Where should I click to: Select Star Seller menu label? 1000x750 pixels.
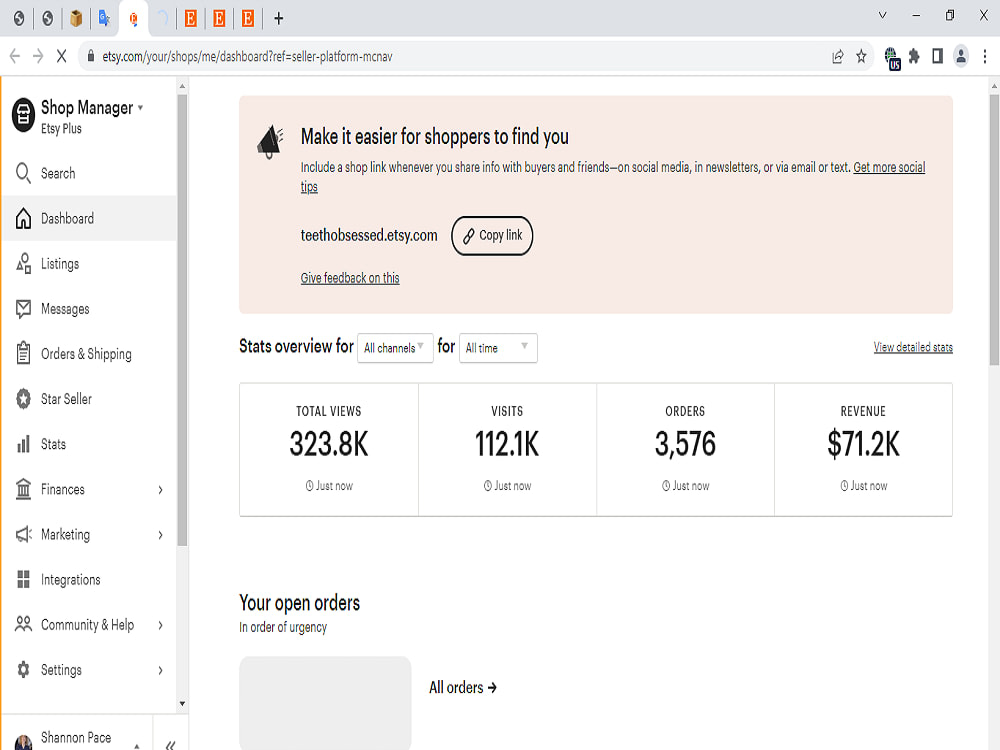tap(66, 399)
